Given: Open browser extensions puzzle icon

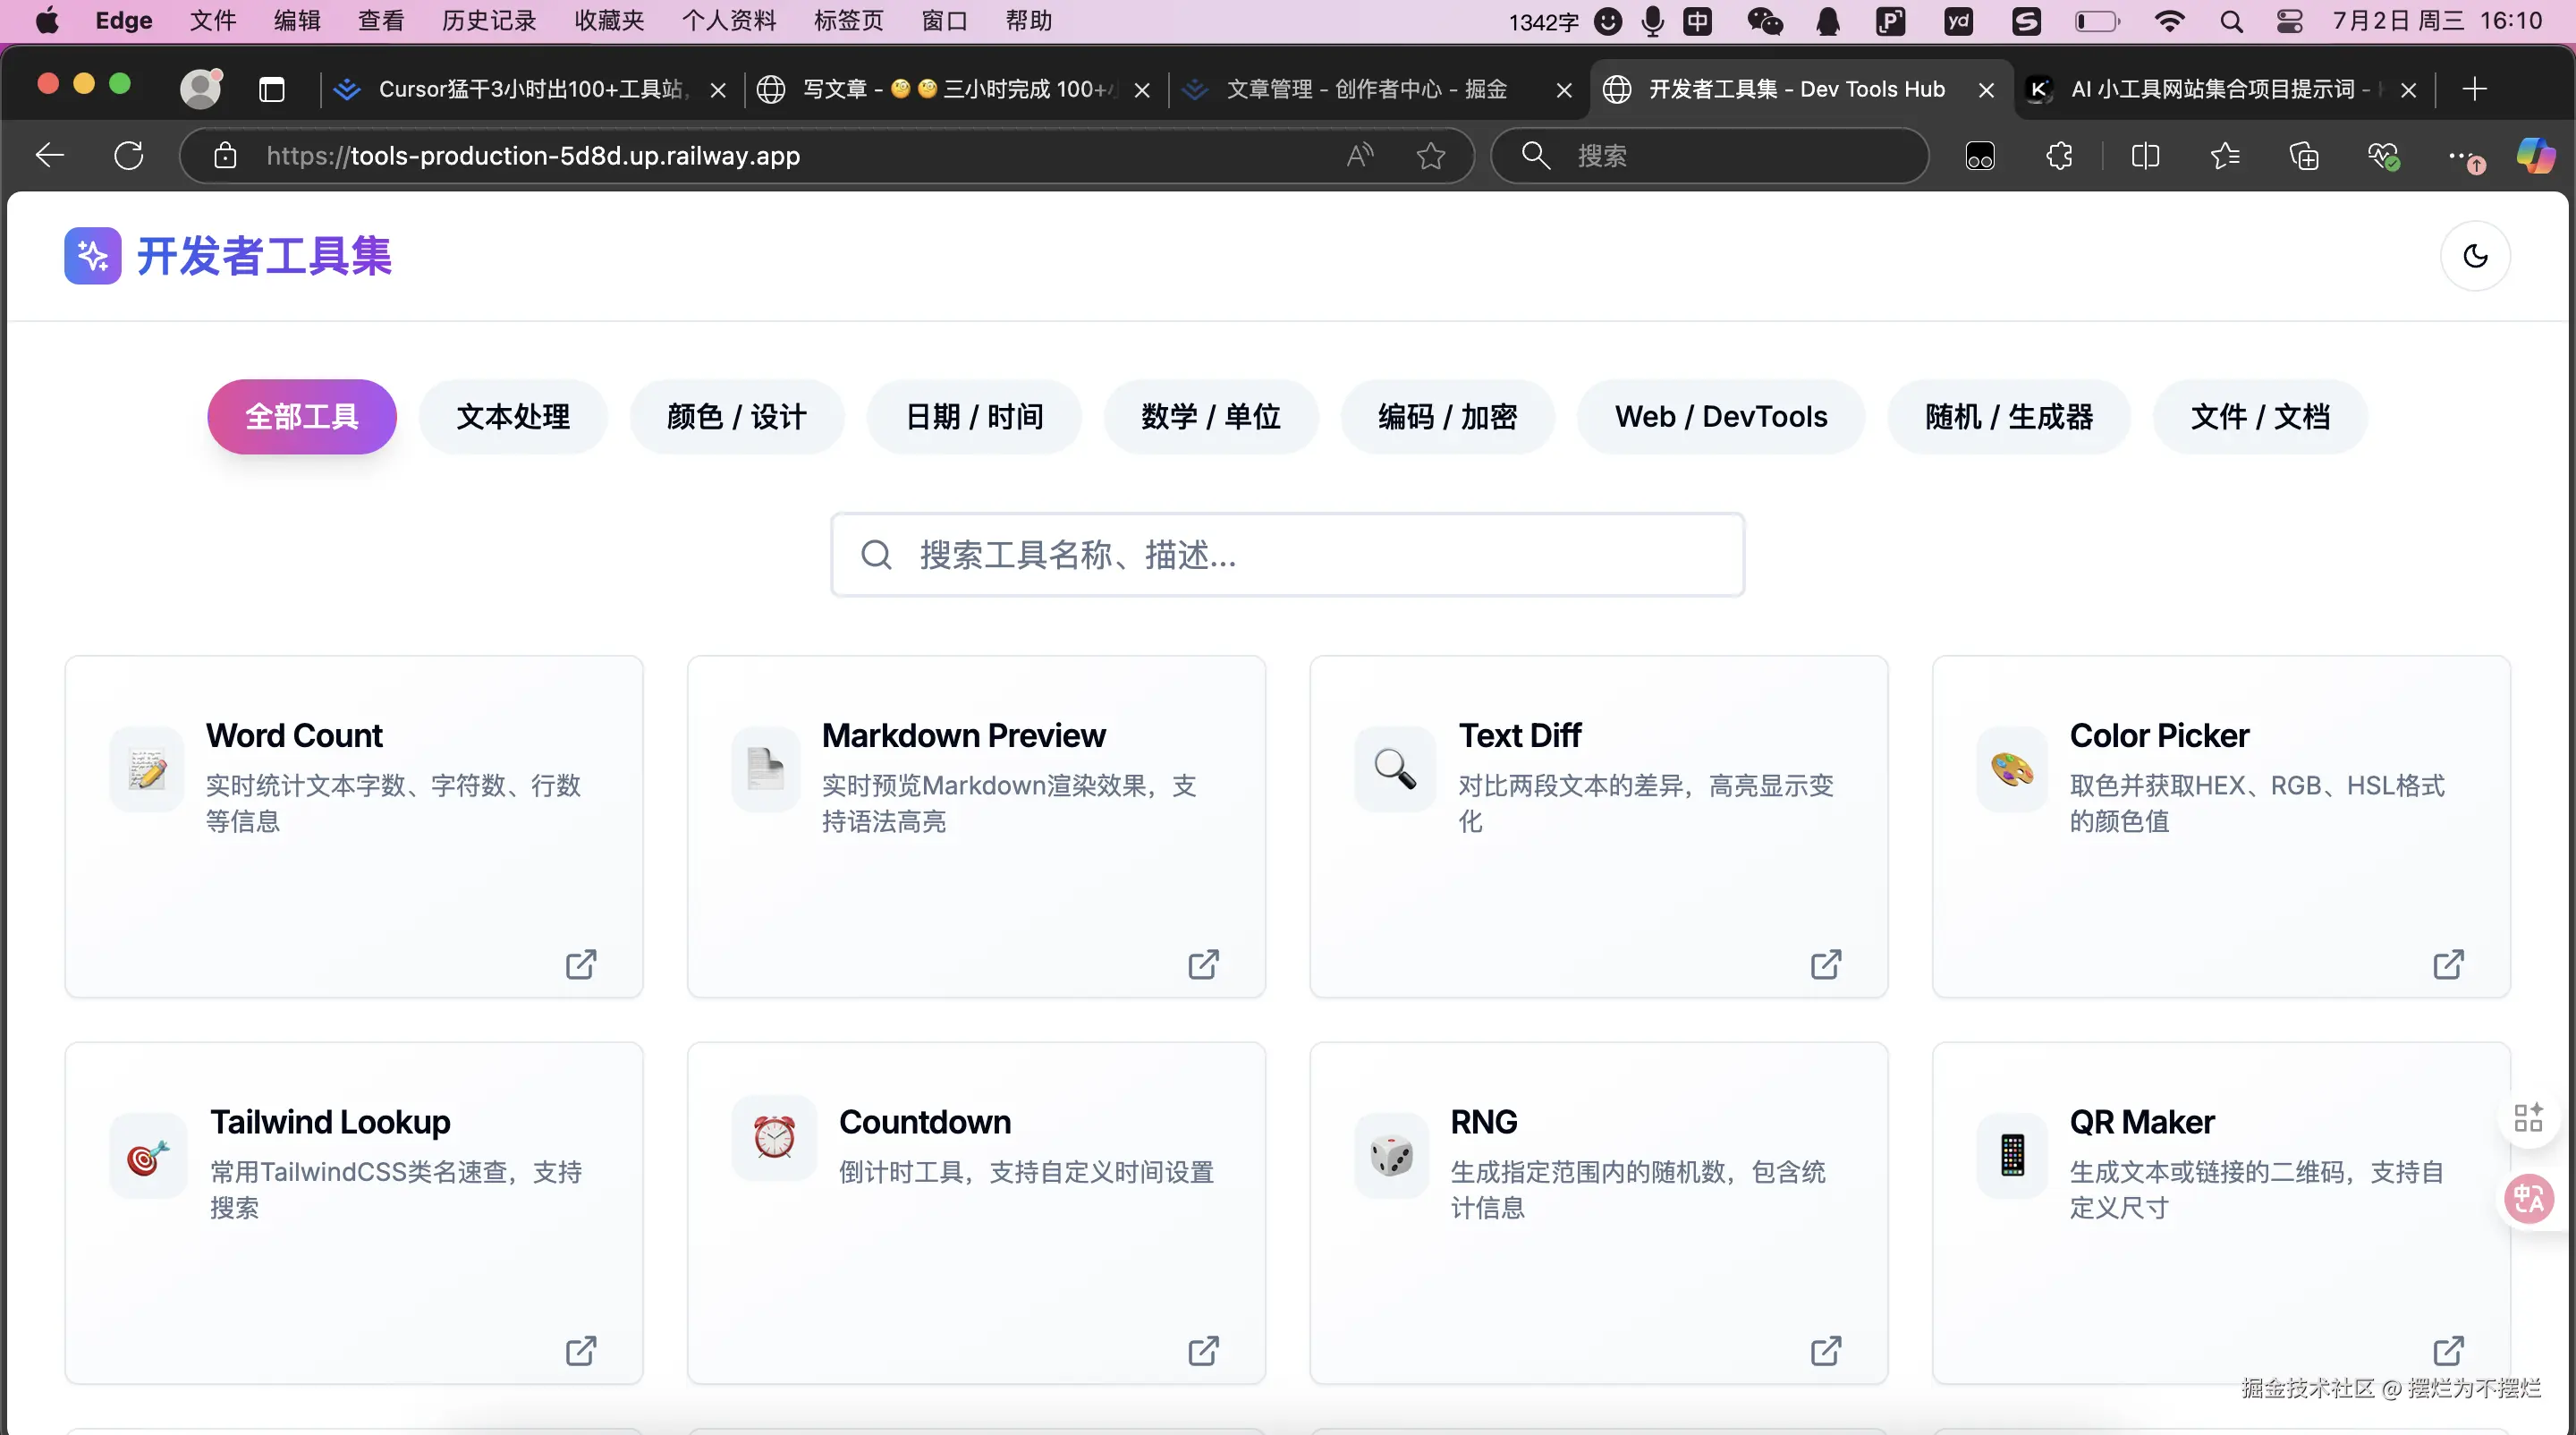Looking at the screenshot, I should click(x=2060, y=156).
